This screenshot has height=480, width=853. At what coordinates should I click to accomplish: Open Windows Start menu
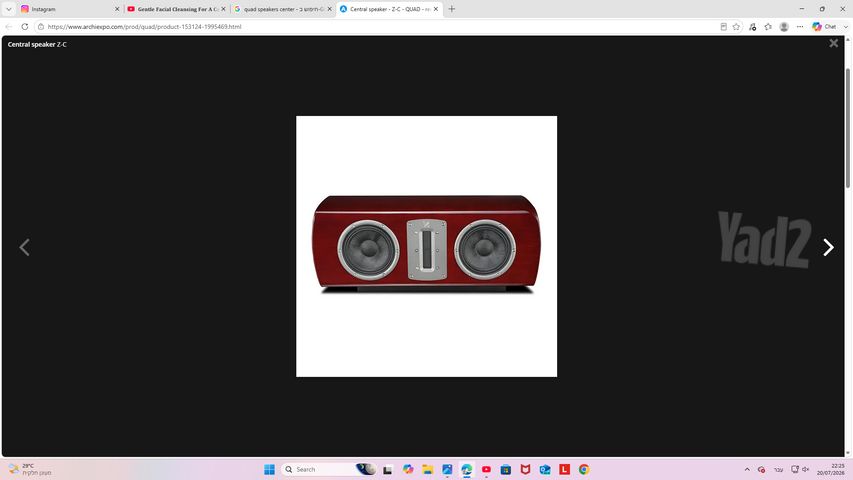tap(269, 469)
